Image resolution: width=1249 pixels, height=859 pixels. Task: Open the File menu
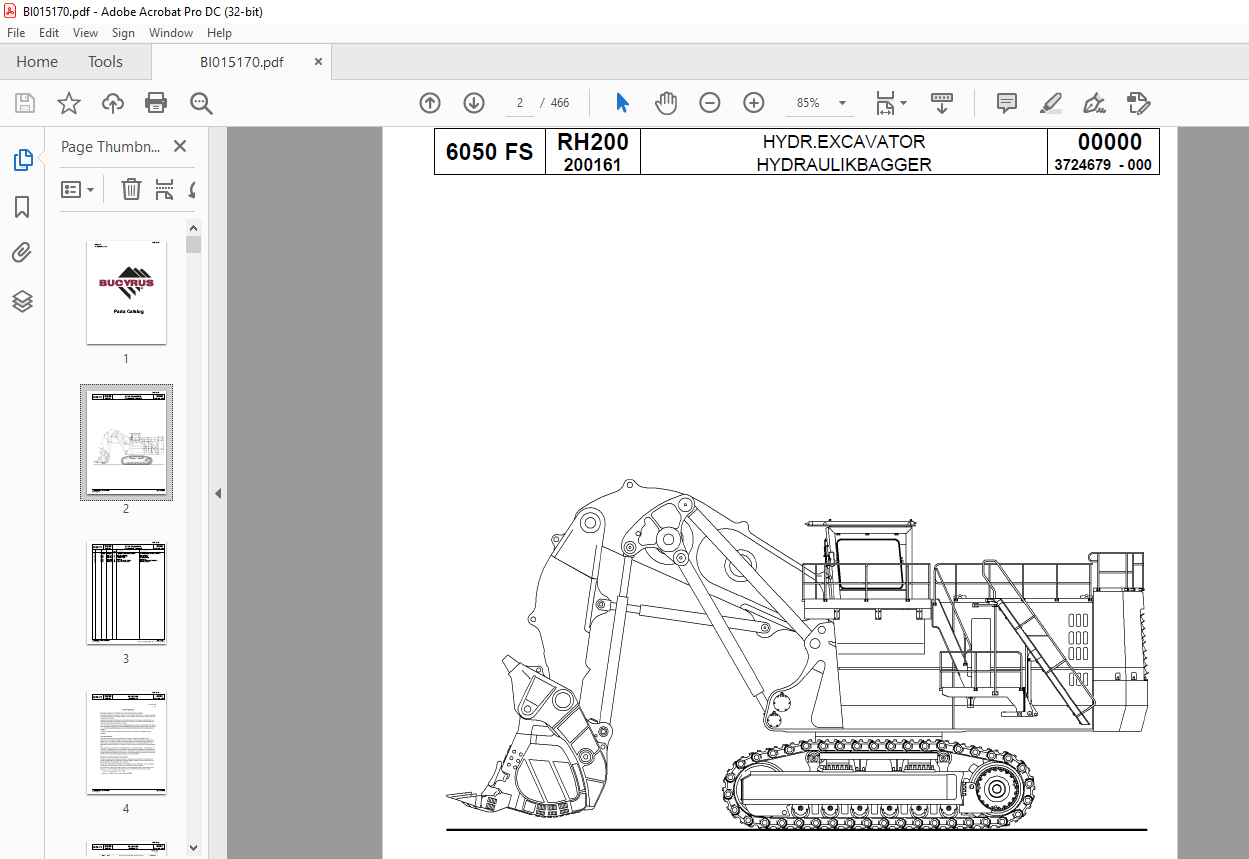(16, 33)
